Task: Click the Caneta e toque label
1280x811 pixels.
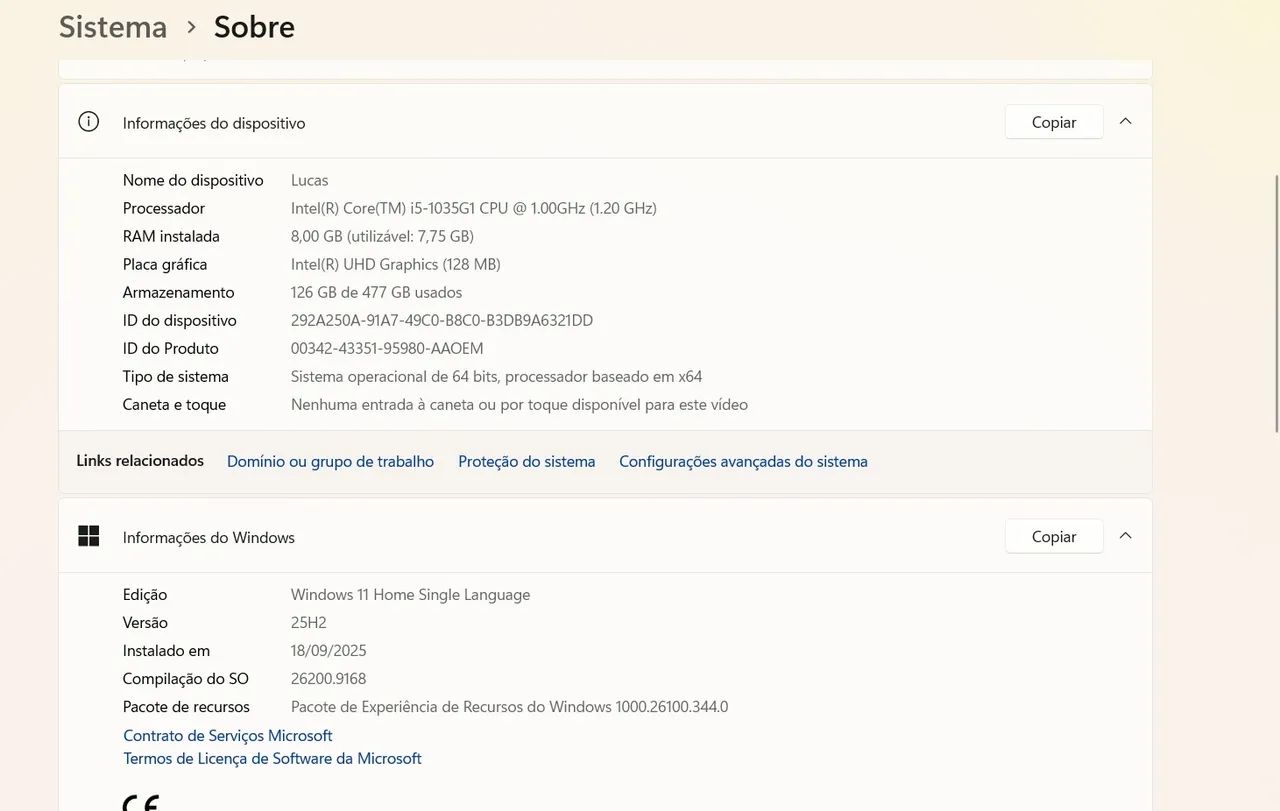Action: [175, 404]
